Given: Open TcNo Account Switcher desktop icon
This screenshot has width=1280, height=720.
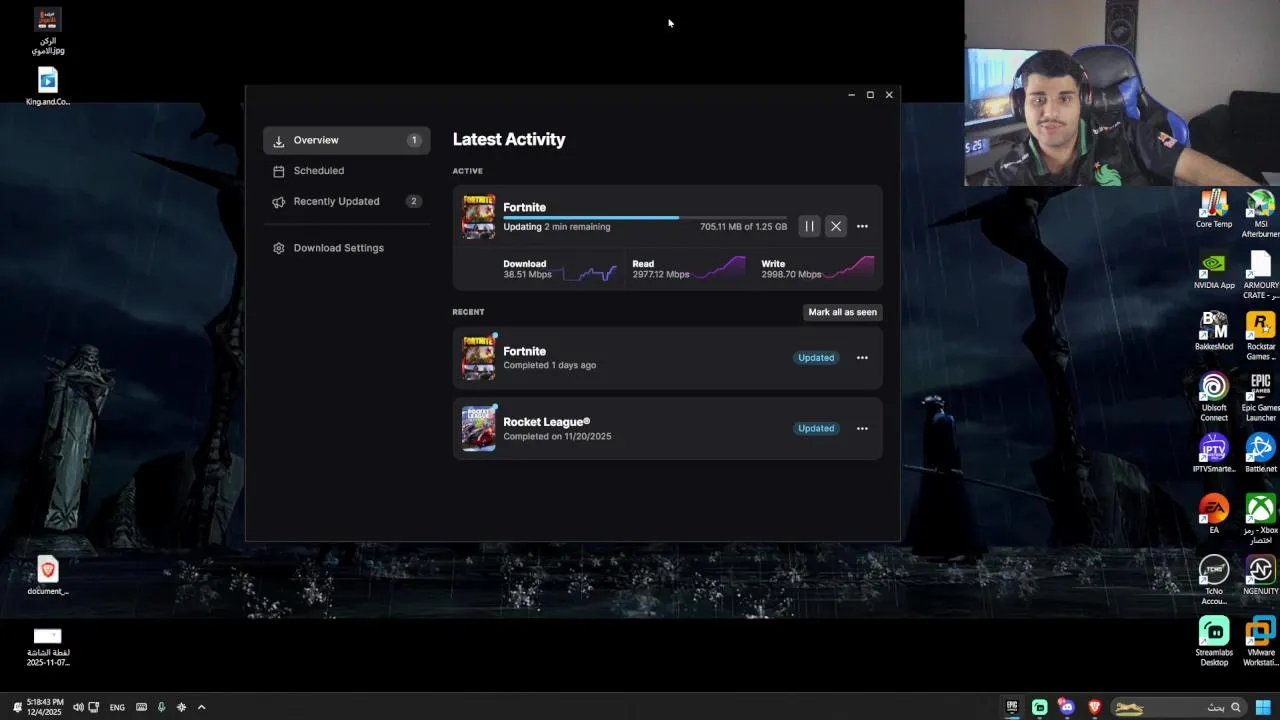Looking at the screenshot, I should pyautogui.click(x=1214, y=580).
